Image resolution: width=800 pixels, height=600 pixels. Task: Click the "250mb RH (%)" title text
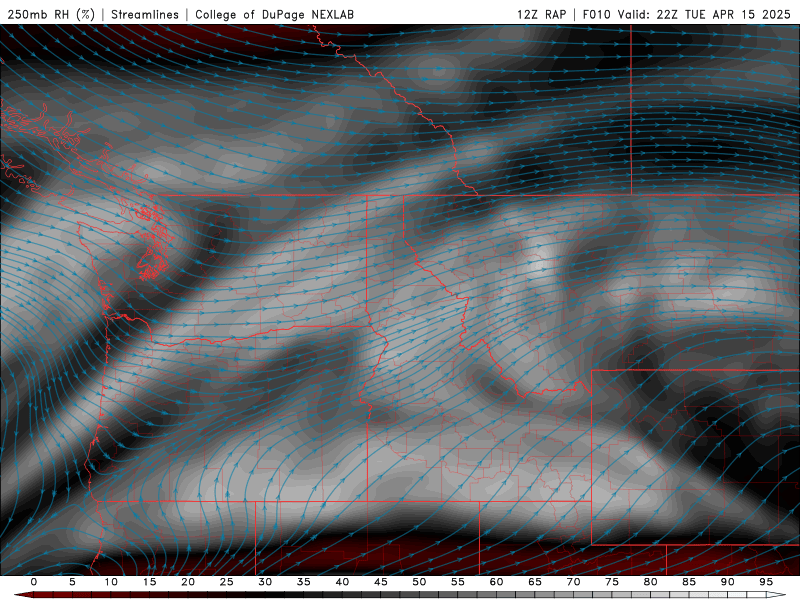pyautogui.click(x=51, y=14)
